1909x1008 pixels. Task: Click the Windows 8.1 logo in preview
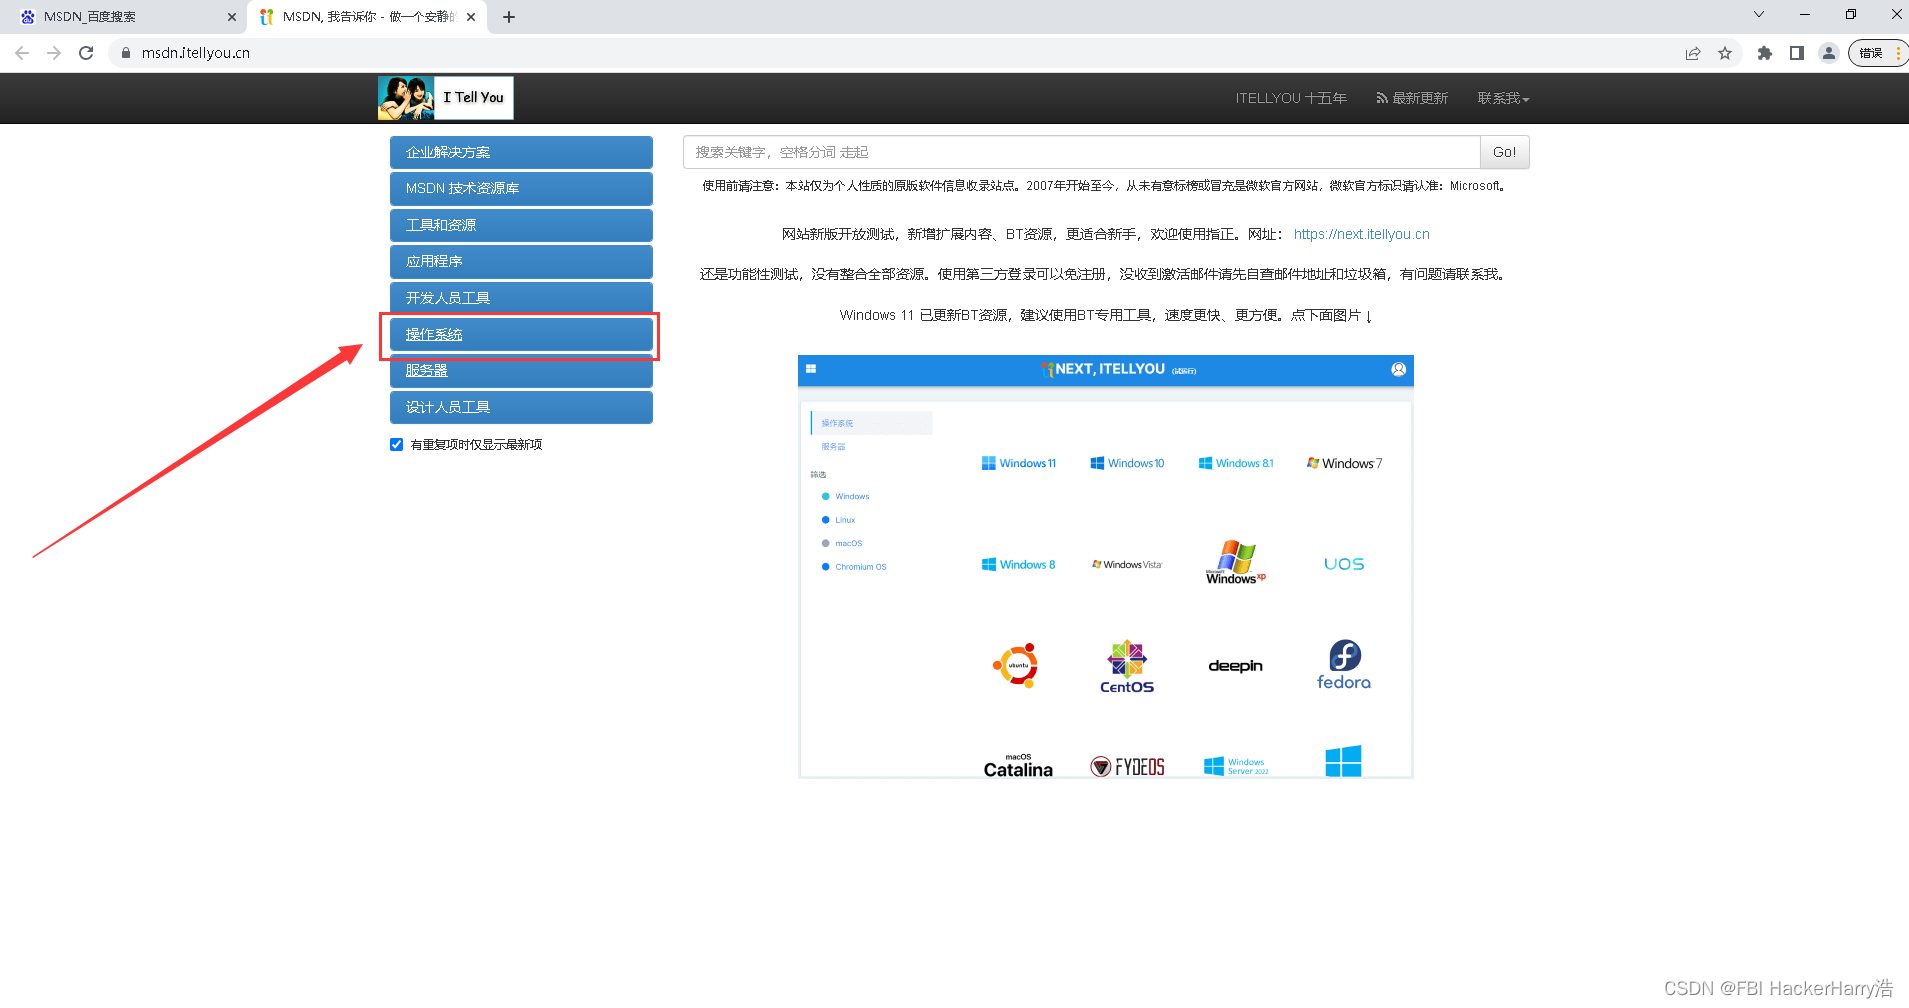pyautogui.click(x=1236, y=463)
